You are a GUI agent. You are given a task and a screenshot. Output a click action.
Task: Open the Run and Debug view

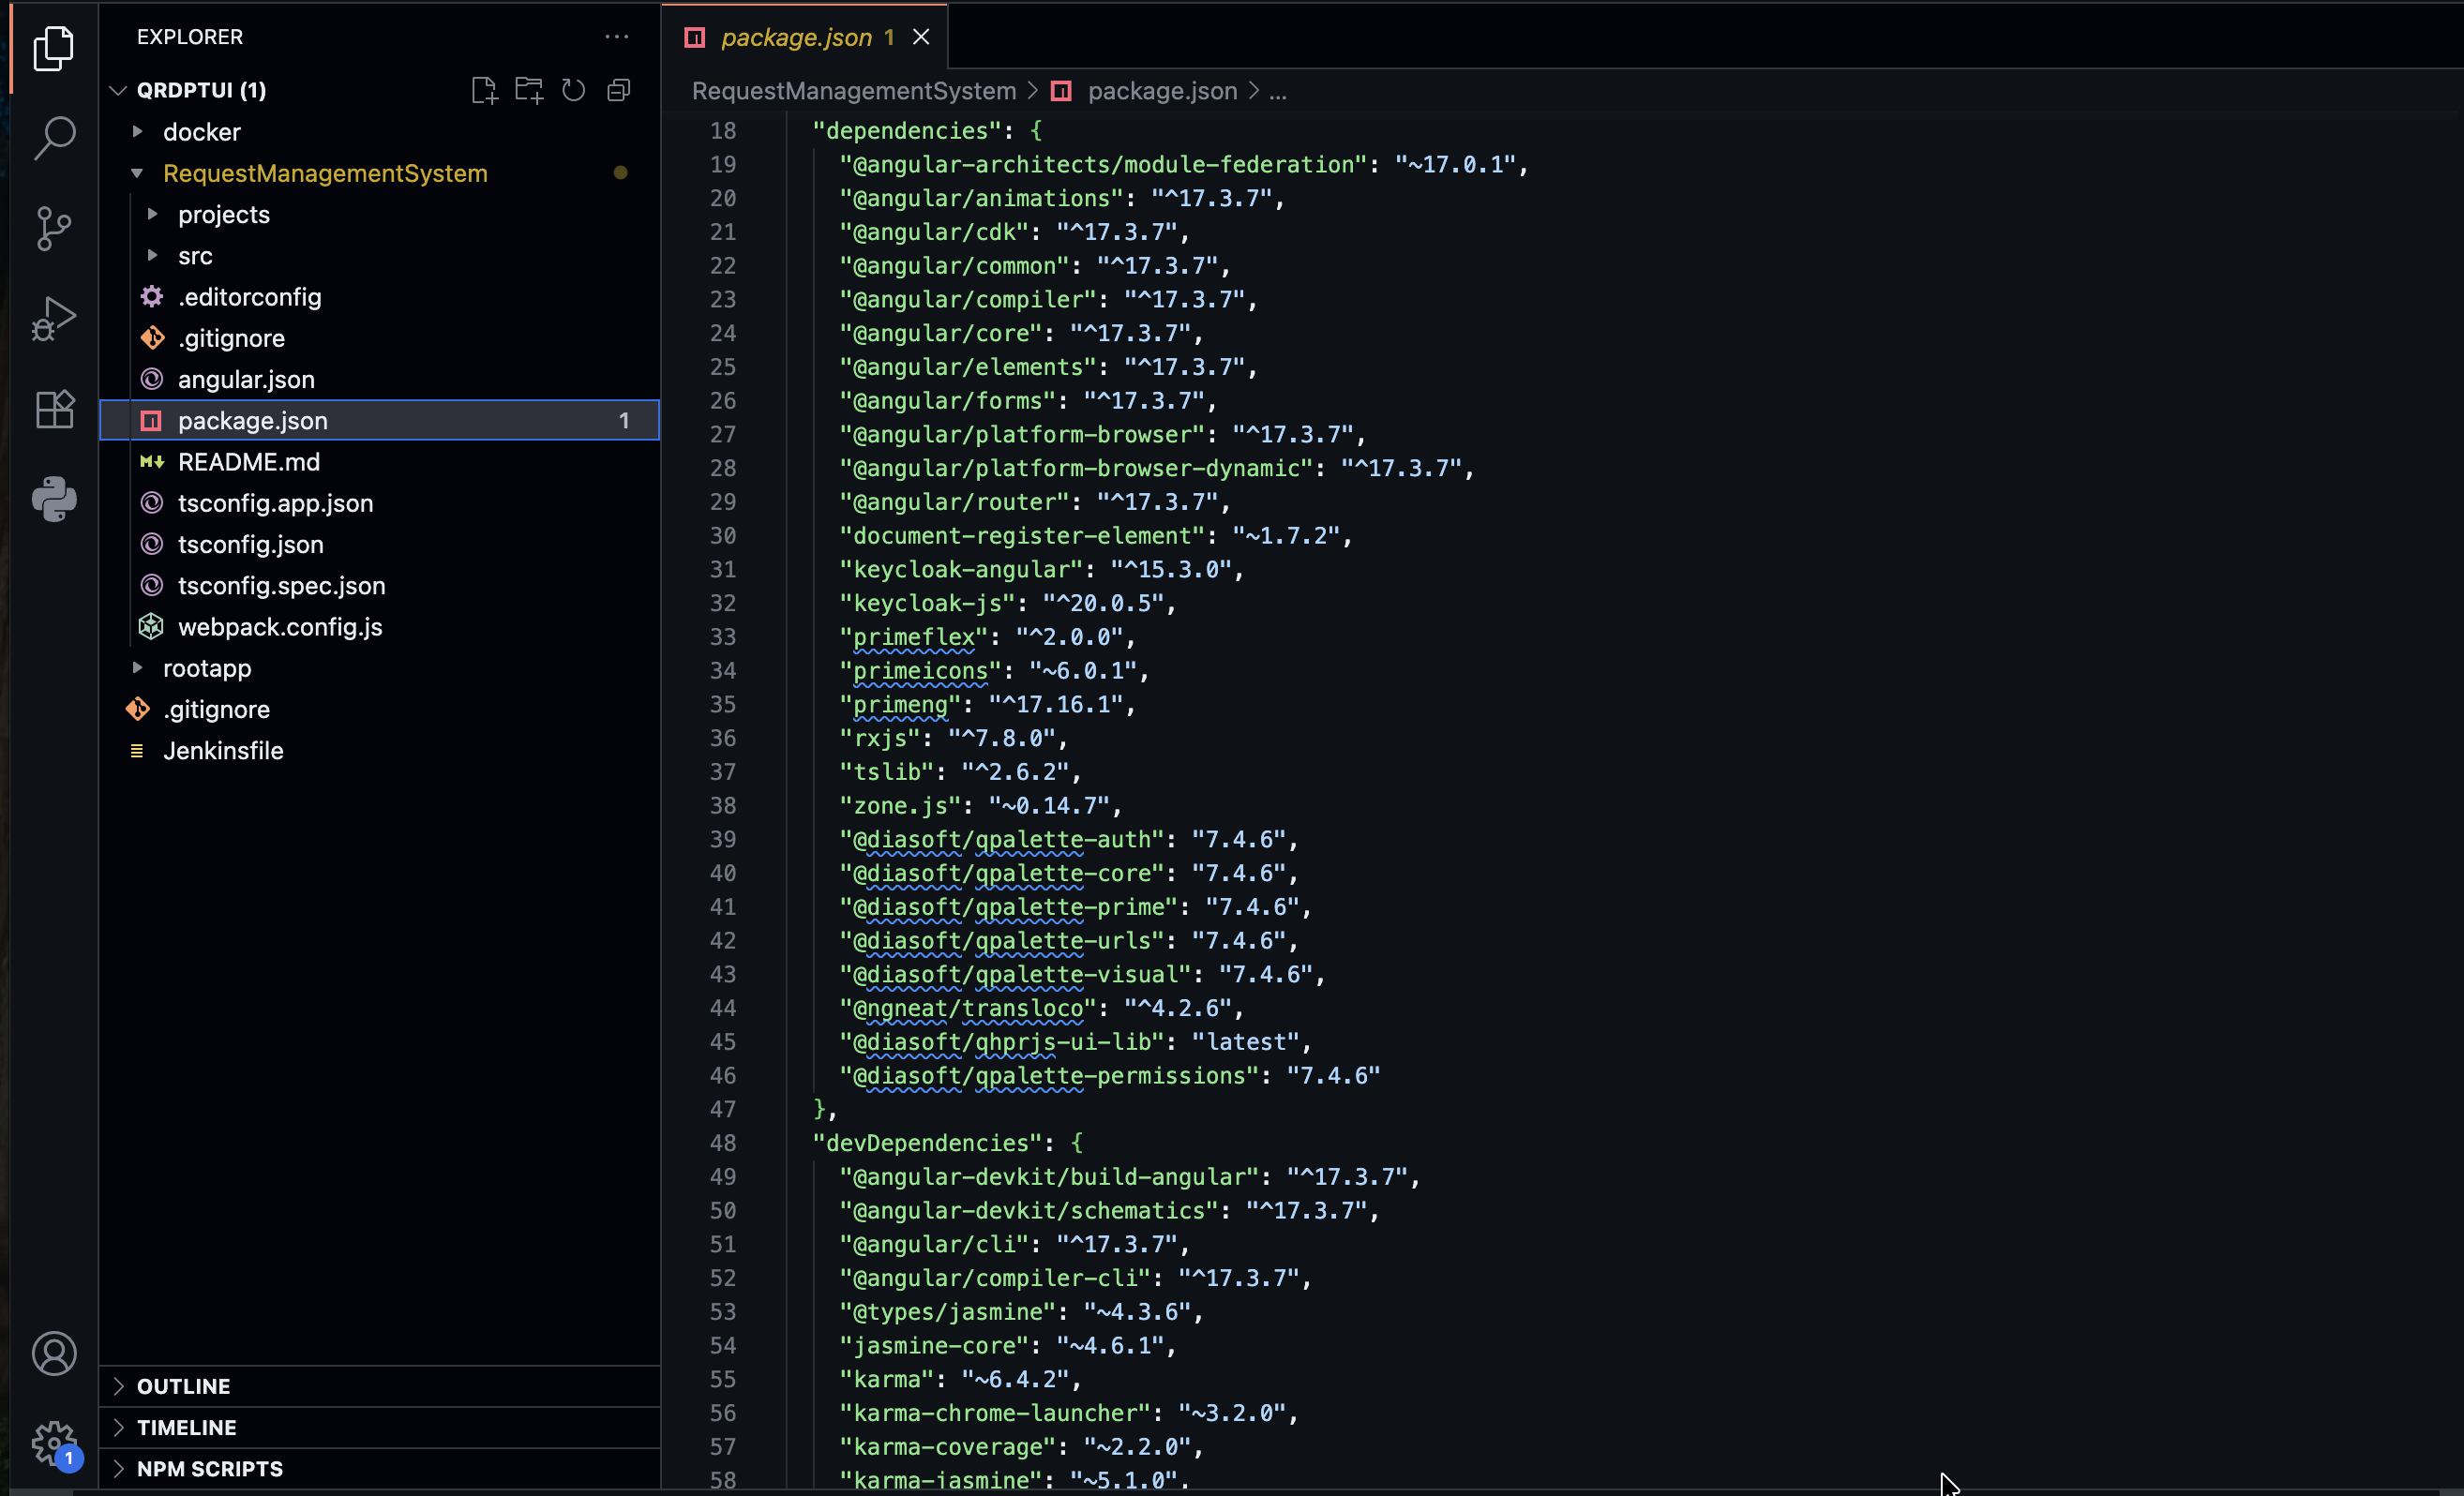pos(54,319)
